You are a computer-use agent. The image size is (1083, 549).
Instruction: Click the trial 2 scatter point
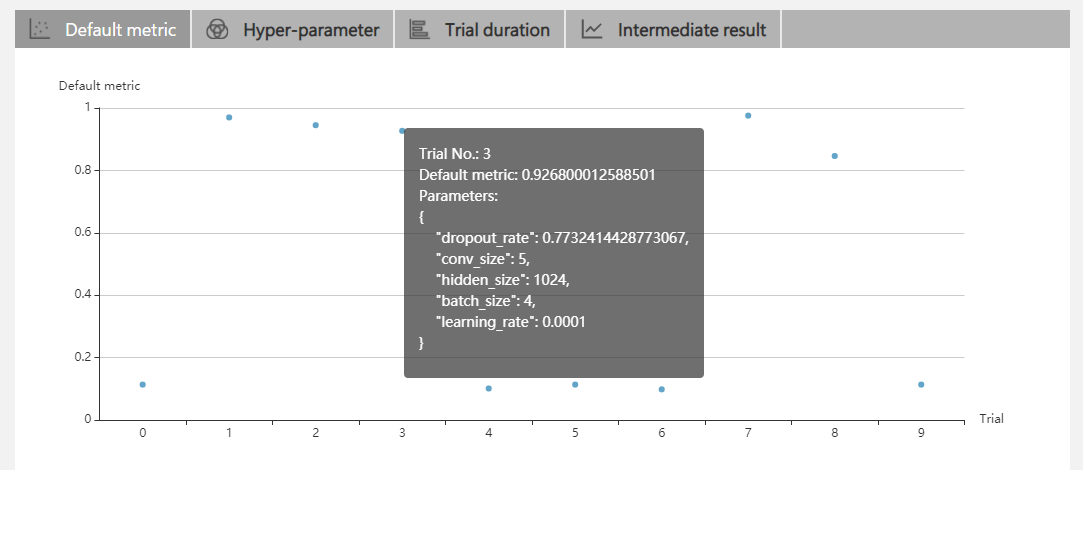pyautogui.click(x=316, y=125)
